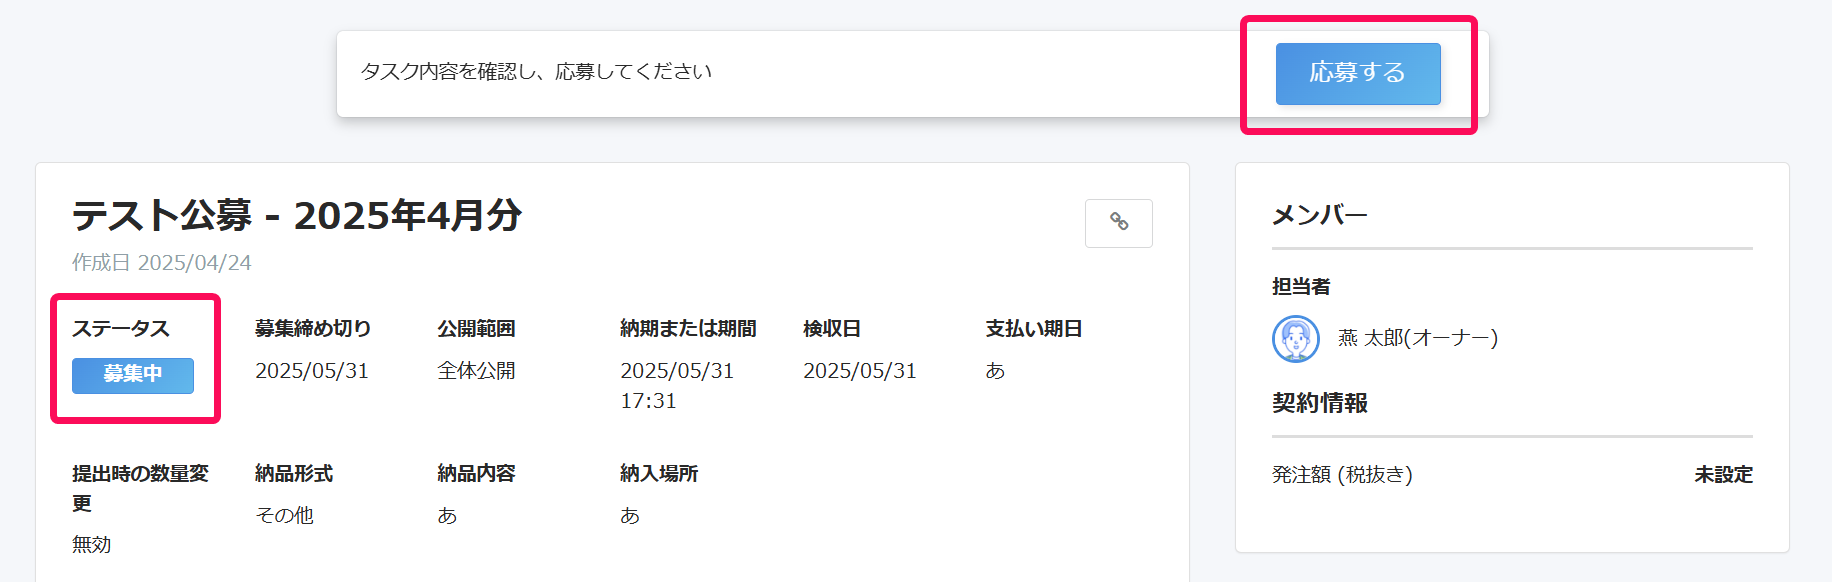Click the 納期または期間 label
Image resolution: width=1832 pixels, height=582 pixels.
pos(688,329)
